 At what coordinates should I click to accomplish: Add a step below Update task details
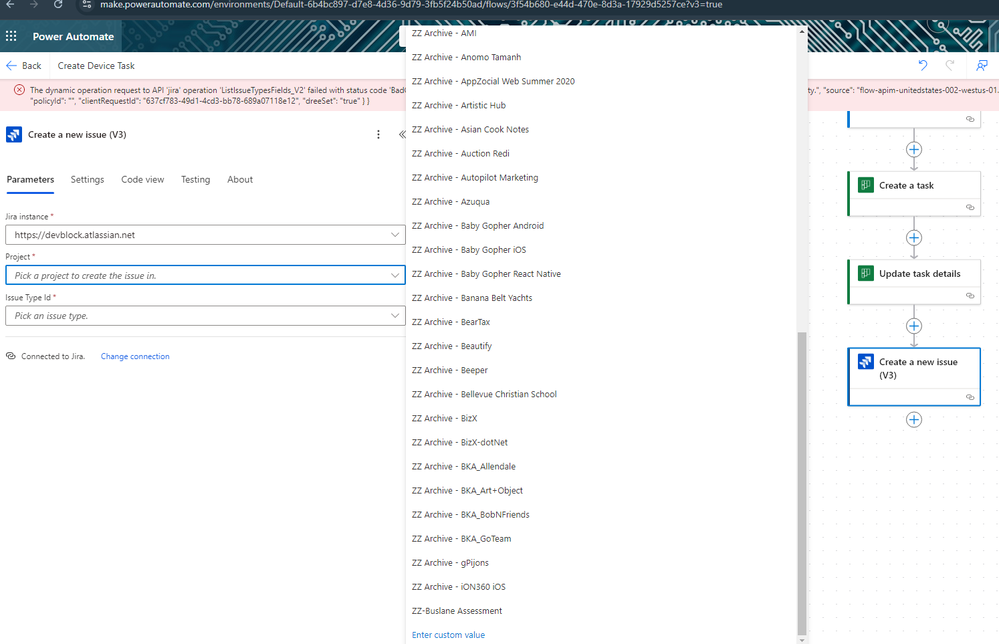click(914, 326)
